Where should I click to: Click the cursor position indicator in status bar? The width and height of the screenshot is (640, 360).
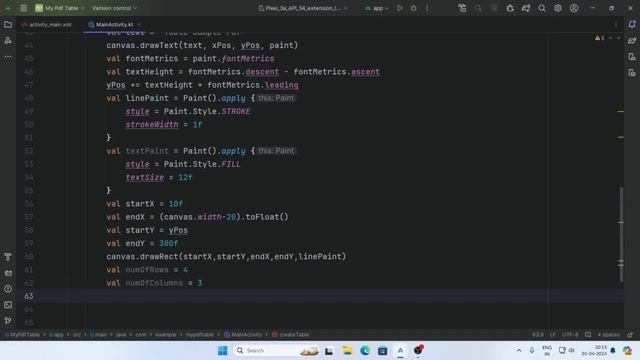coord(538,335)
